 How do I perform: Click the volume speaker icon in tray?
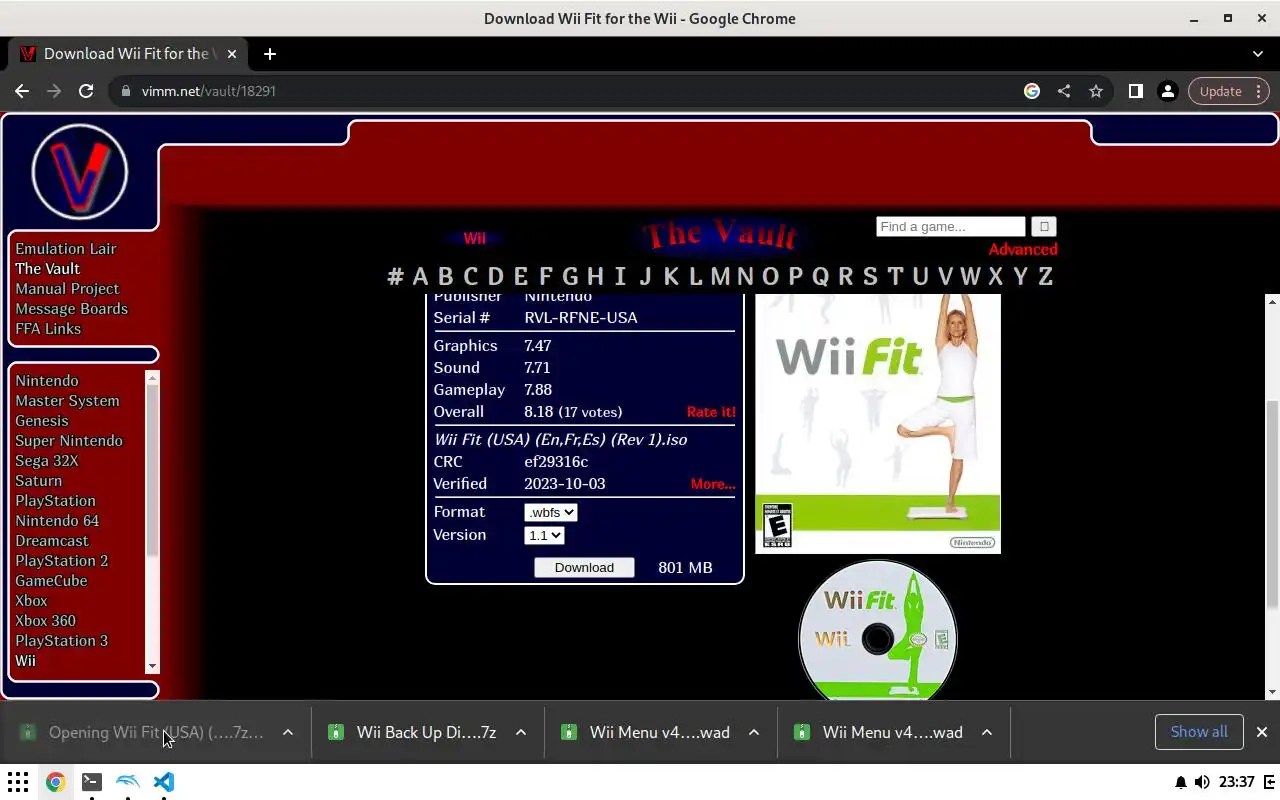tap(1202, 782)
